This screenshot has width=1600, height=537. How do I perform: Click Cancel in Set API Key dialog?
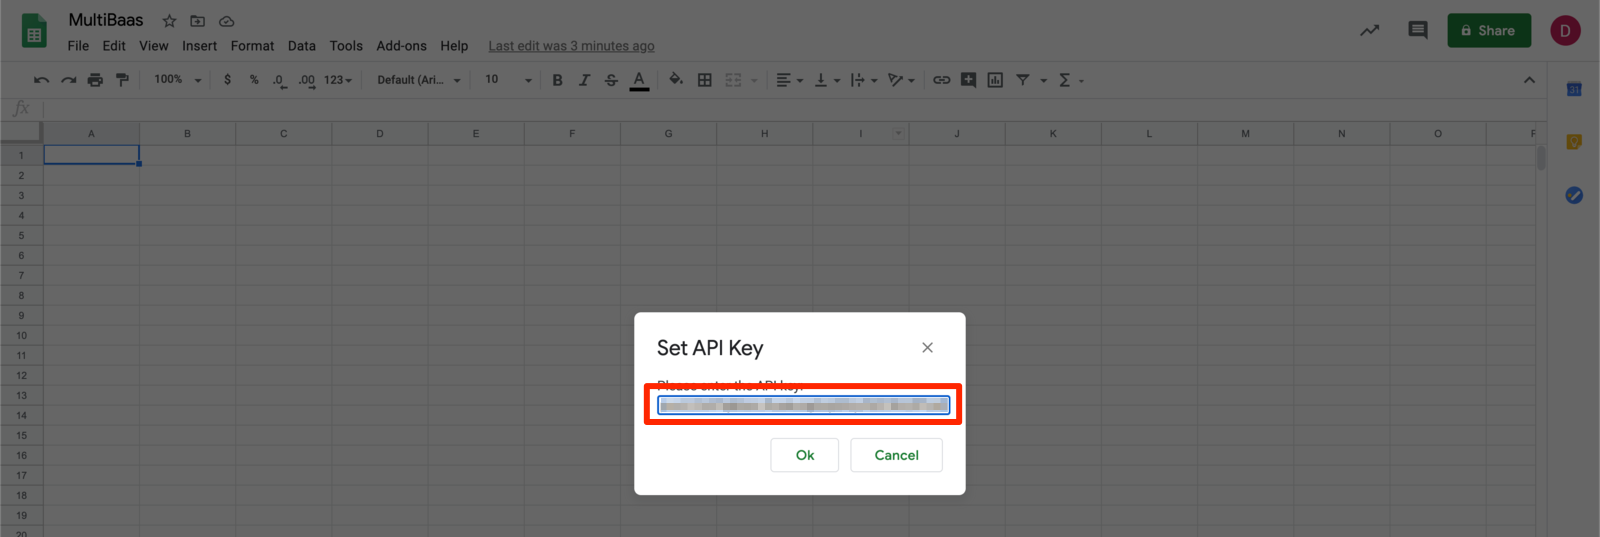tap(896, 455)
